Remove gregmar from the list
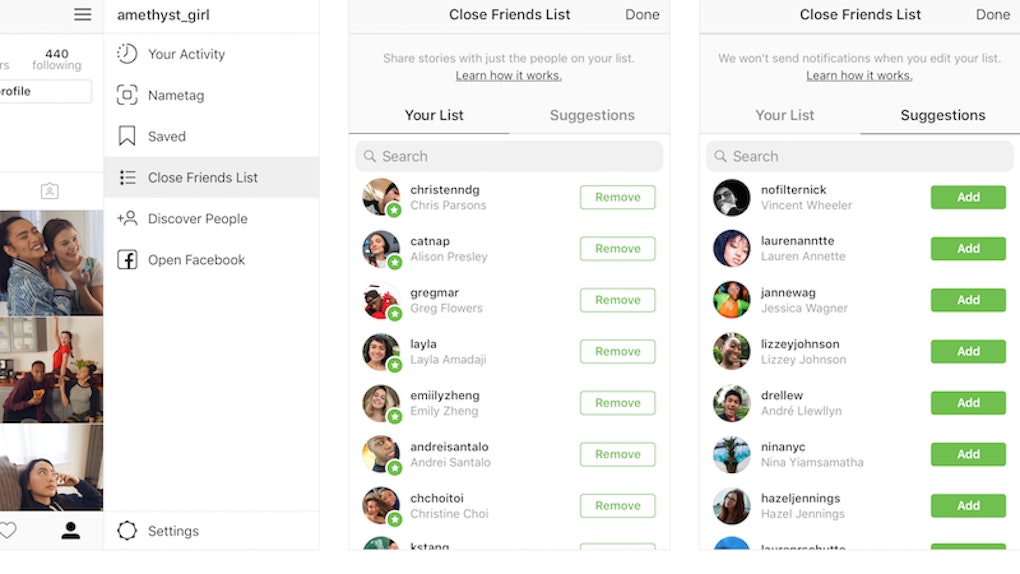The width and height of the screenshot is (1020, 574). coord(617,300)
